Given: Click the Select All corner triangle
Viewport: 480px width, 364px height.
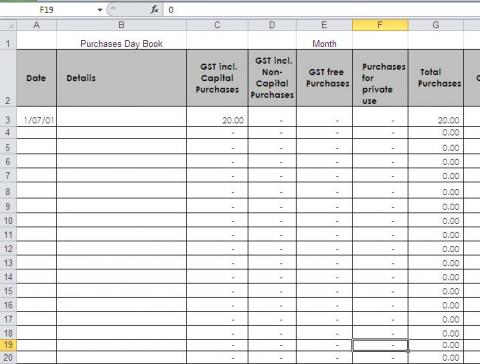Looking at the screenshot, I should (x=11, y=26).
